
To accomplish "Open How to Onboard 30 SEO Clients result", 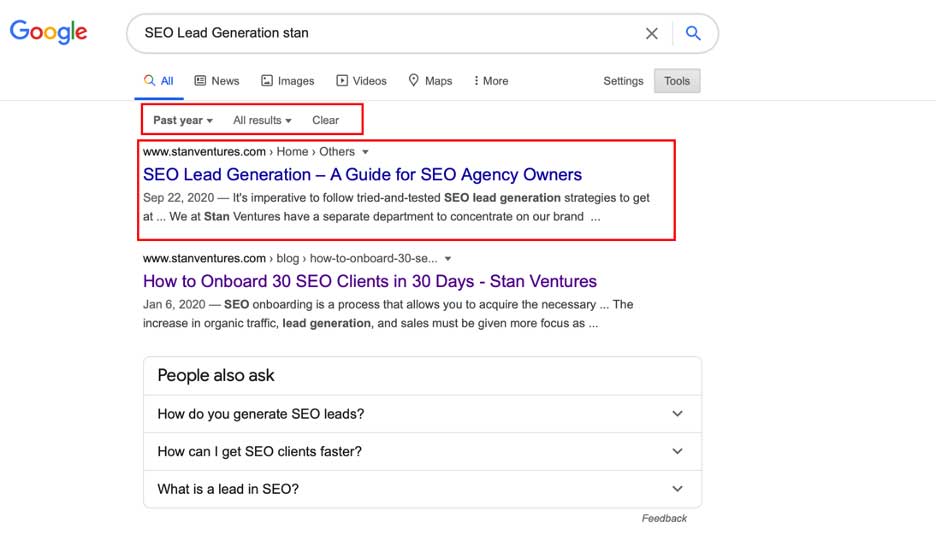I will (370, 281).
